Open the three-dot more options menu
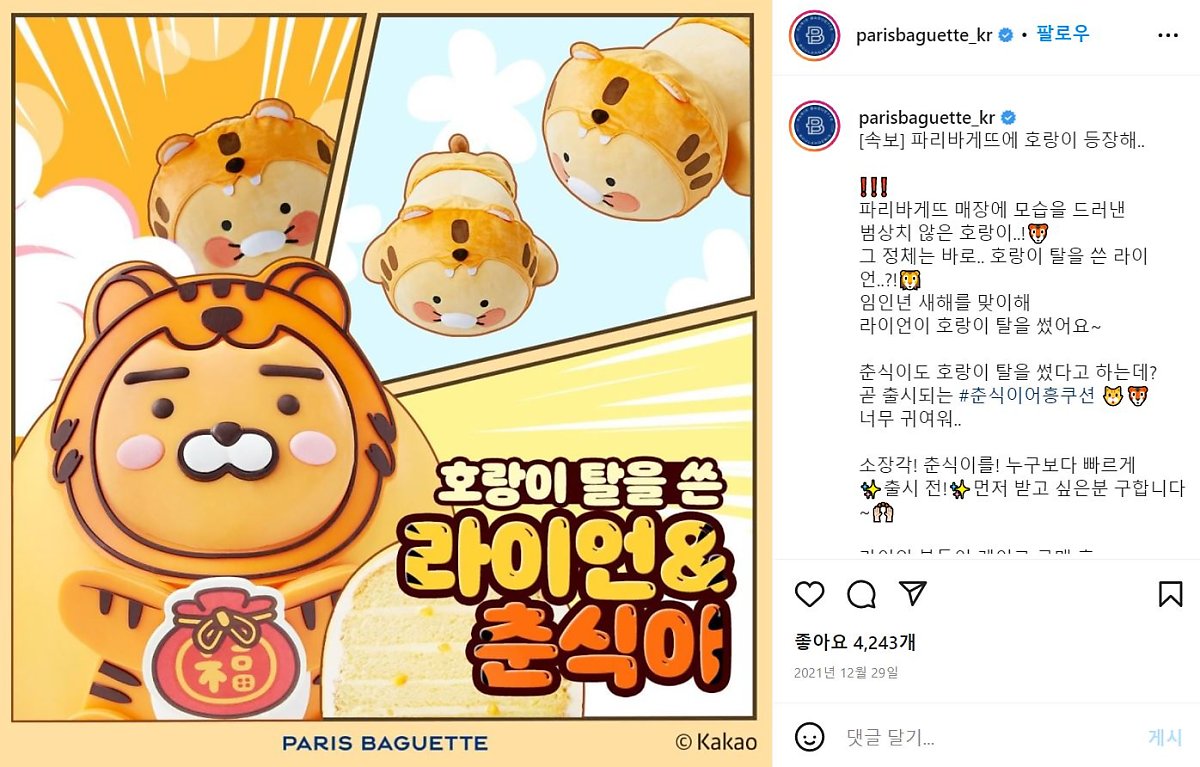Image resolution: width=1200 pixels, height=767 pixels. [1168, 35]
